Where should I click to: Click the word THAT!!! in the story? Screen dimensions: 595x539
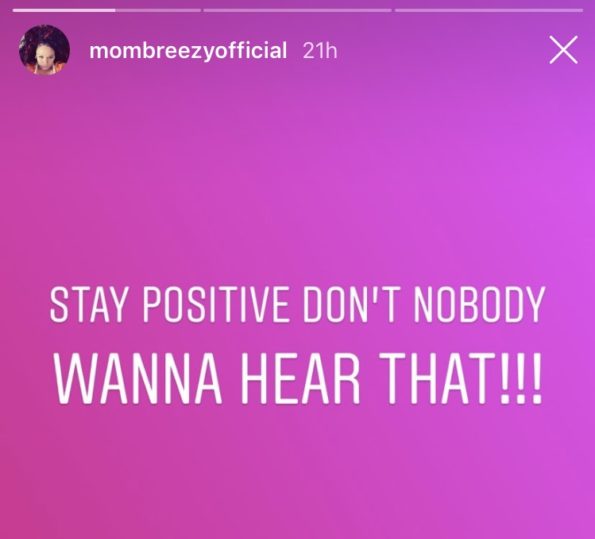(461, 379)
